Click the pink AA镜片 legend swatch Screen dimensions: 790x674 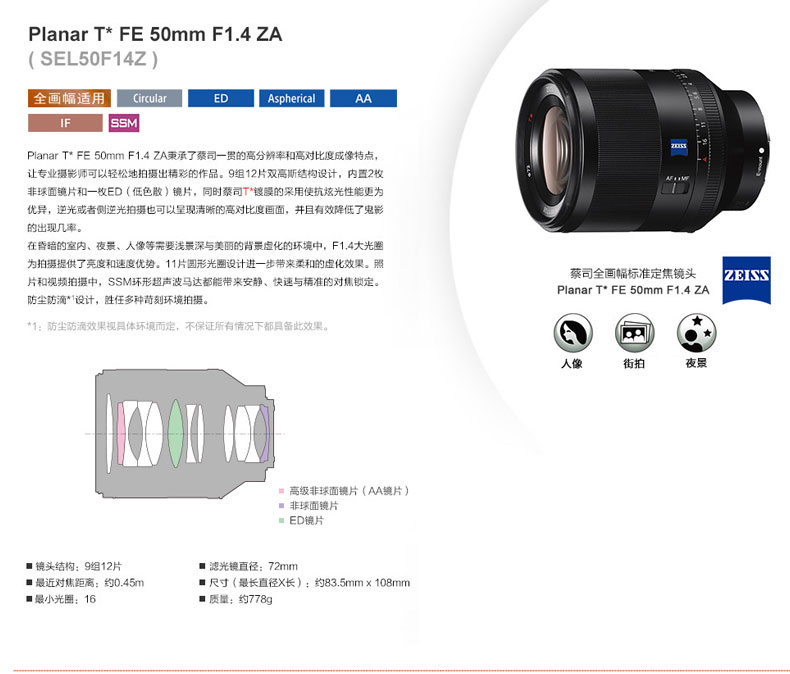tap(281, 491)
